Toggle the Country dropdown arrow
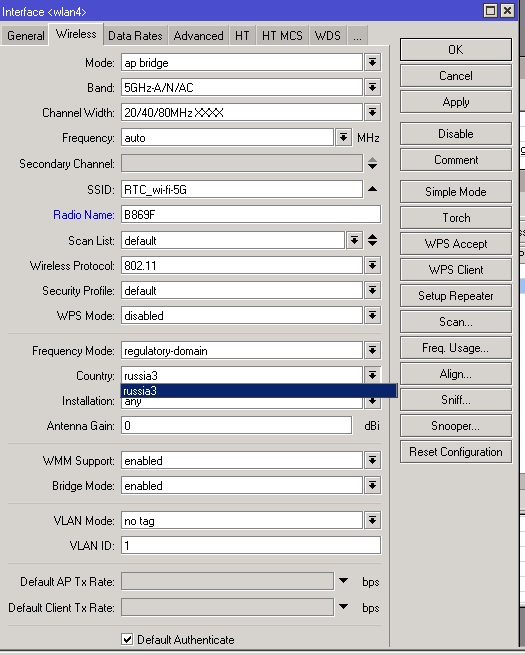Viewport: 525px width, 655px height. (x=372, y=375)
